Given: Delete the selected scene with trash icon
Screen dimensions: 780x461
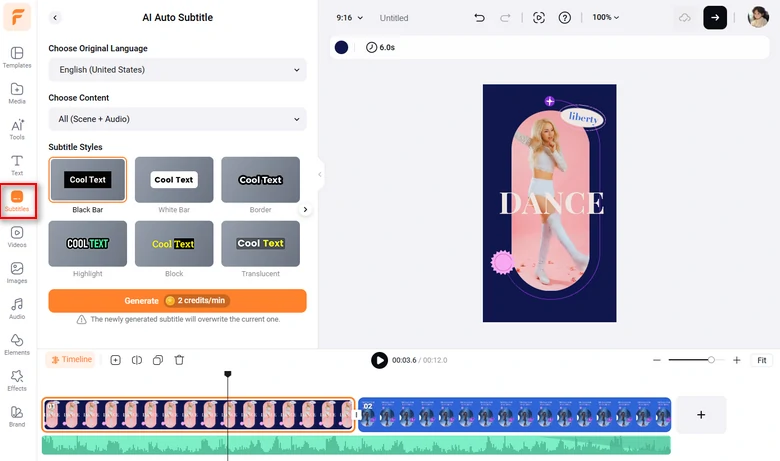Looking at the screenshot, I should [179, 360].
